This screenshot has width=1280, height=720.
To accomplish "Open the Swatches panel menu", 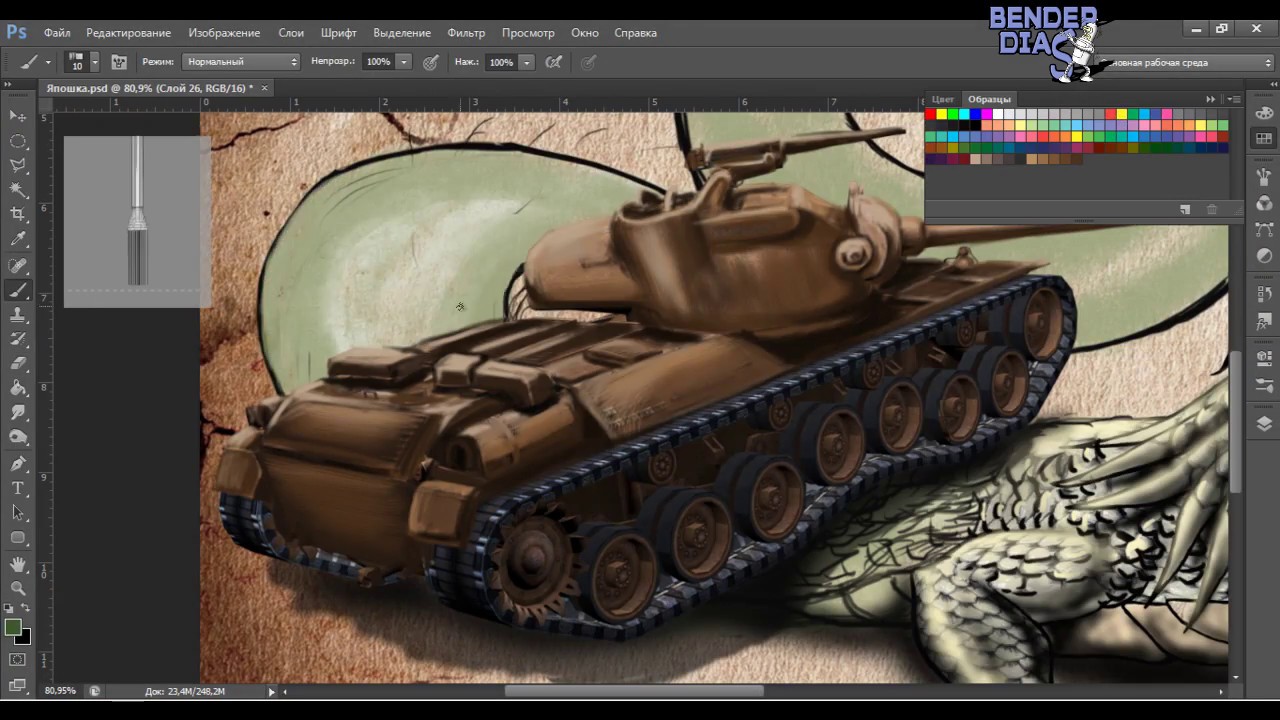I will click(x=1235, y=99).
